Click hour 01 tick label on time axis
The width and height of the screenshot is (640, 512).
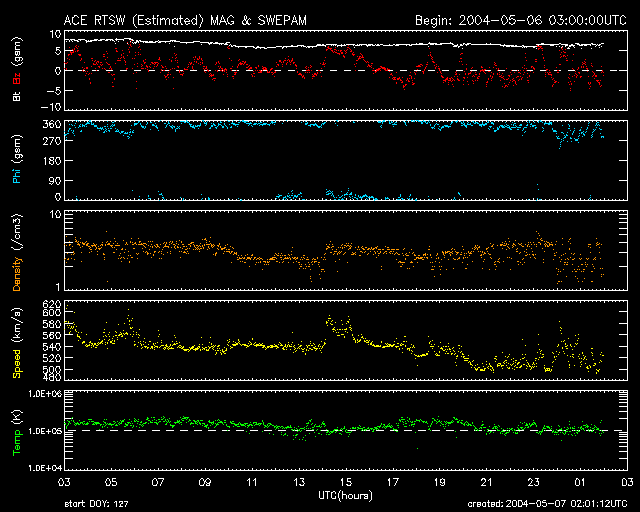coord(579,482)
